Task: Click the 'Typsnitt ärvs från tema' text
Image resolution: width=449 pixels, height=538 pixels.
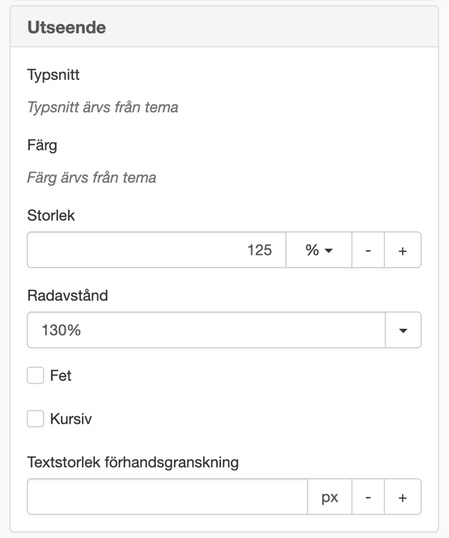Action: tap(103, 107)
